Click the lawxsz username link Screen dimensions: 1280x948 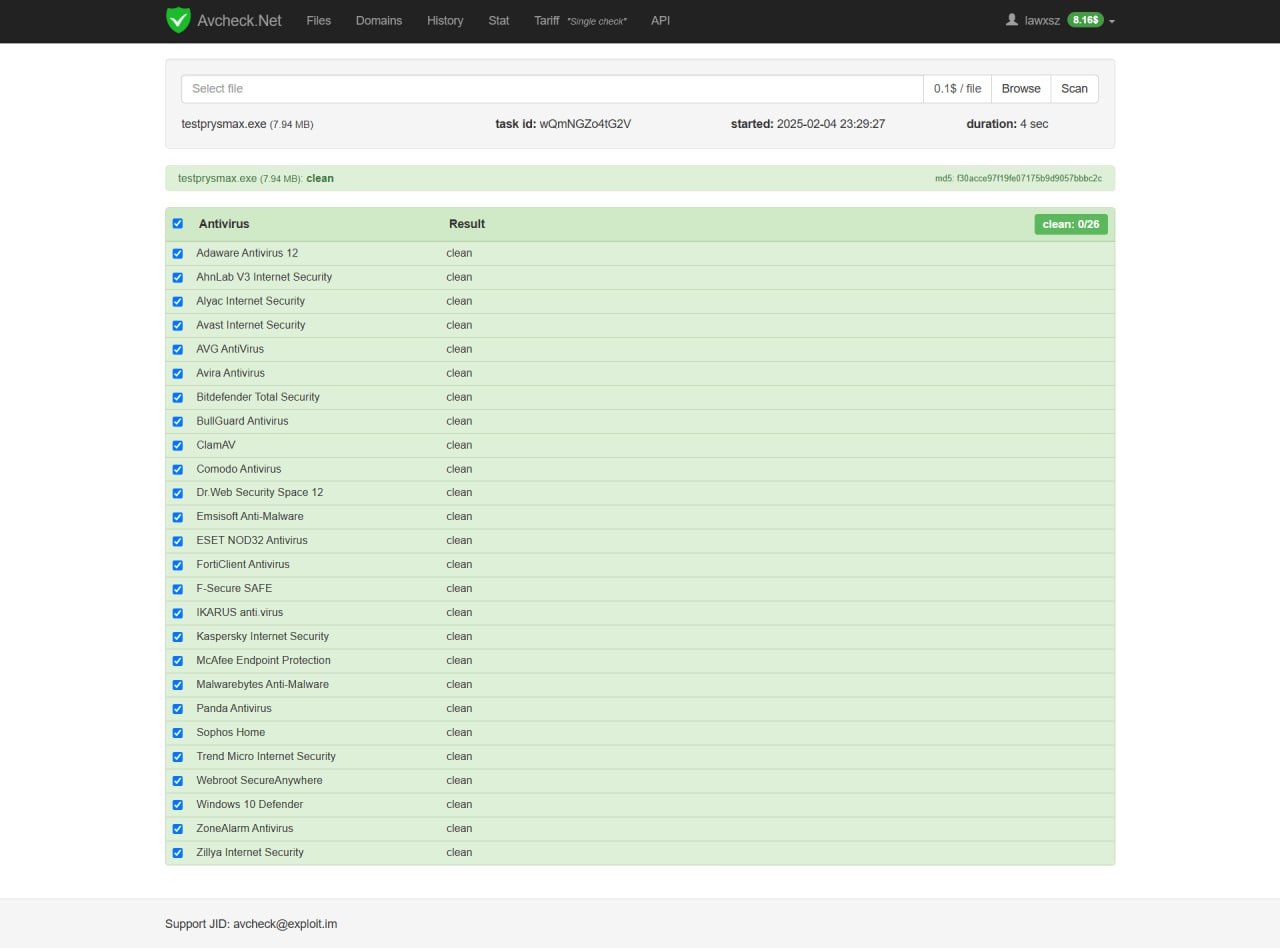(1042, 20)
